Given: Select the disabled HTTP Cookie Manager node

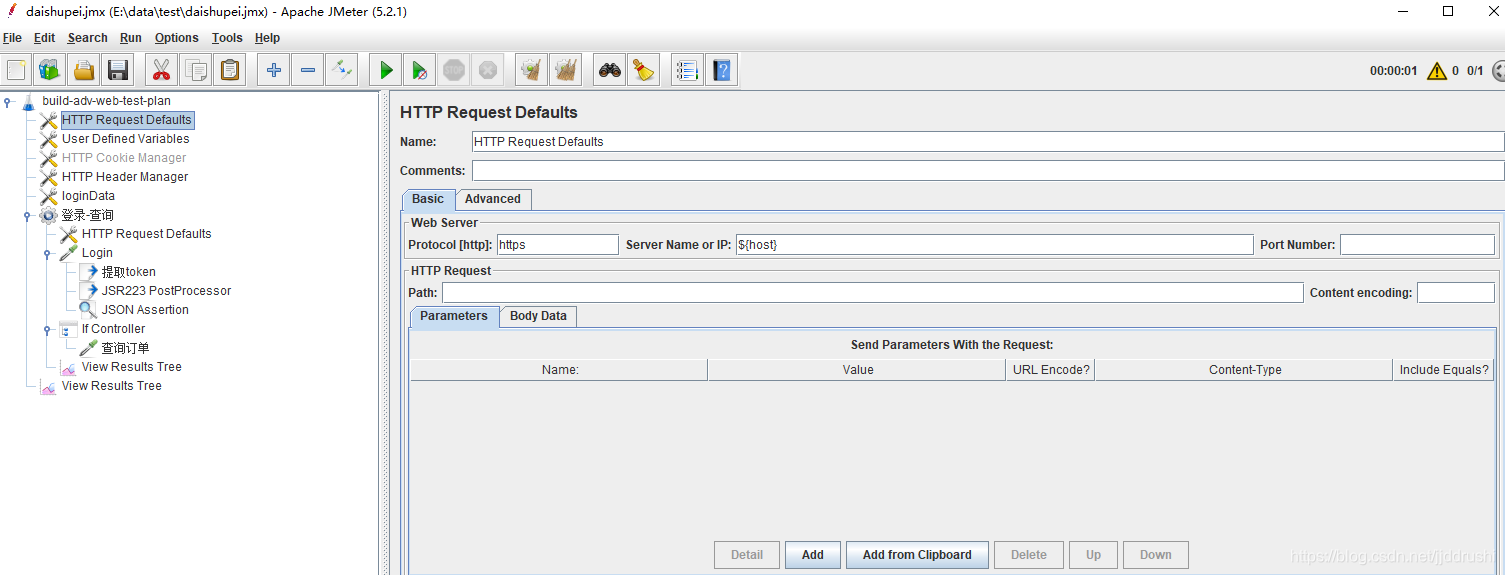Looking at the screenshot, I should point(124,158).
